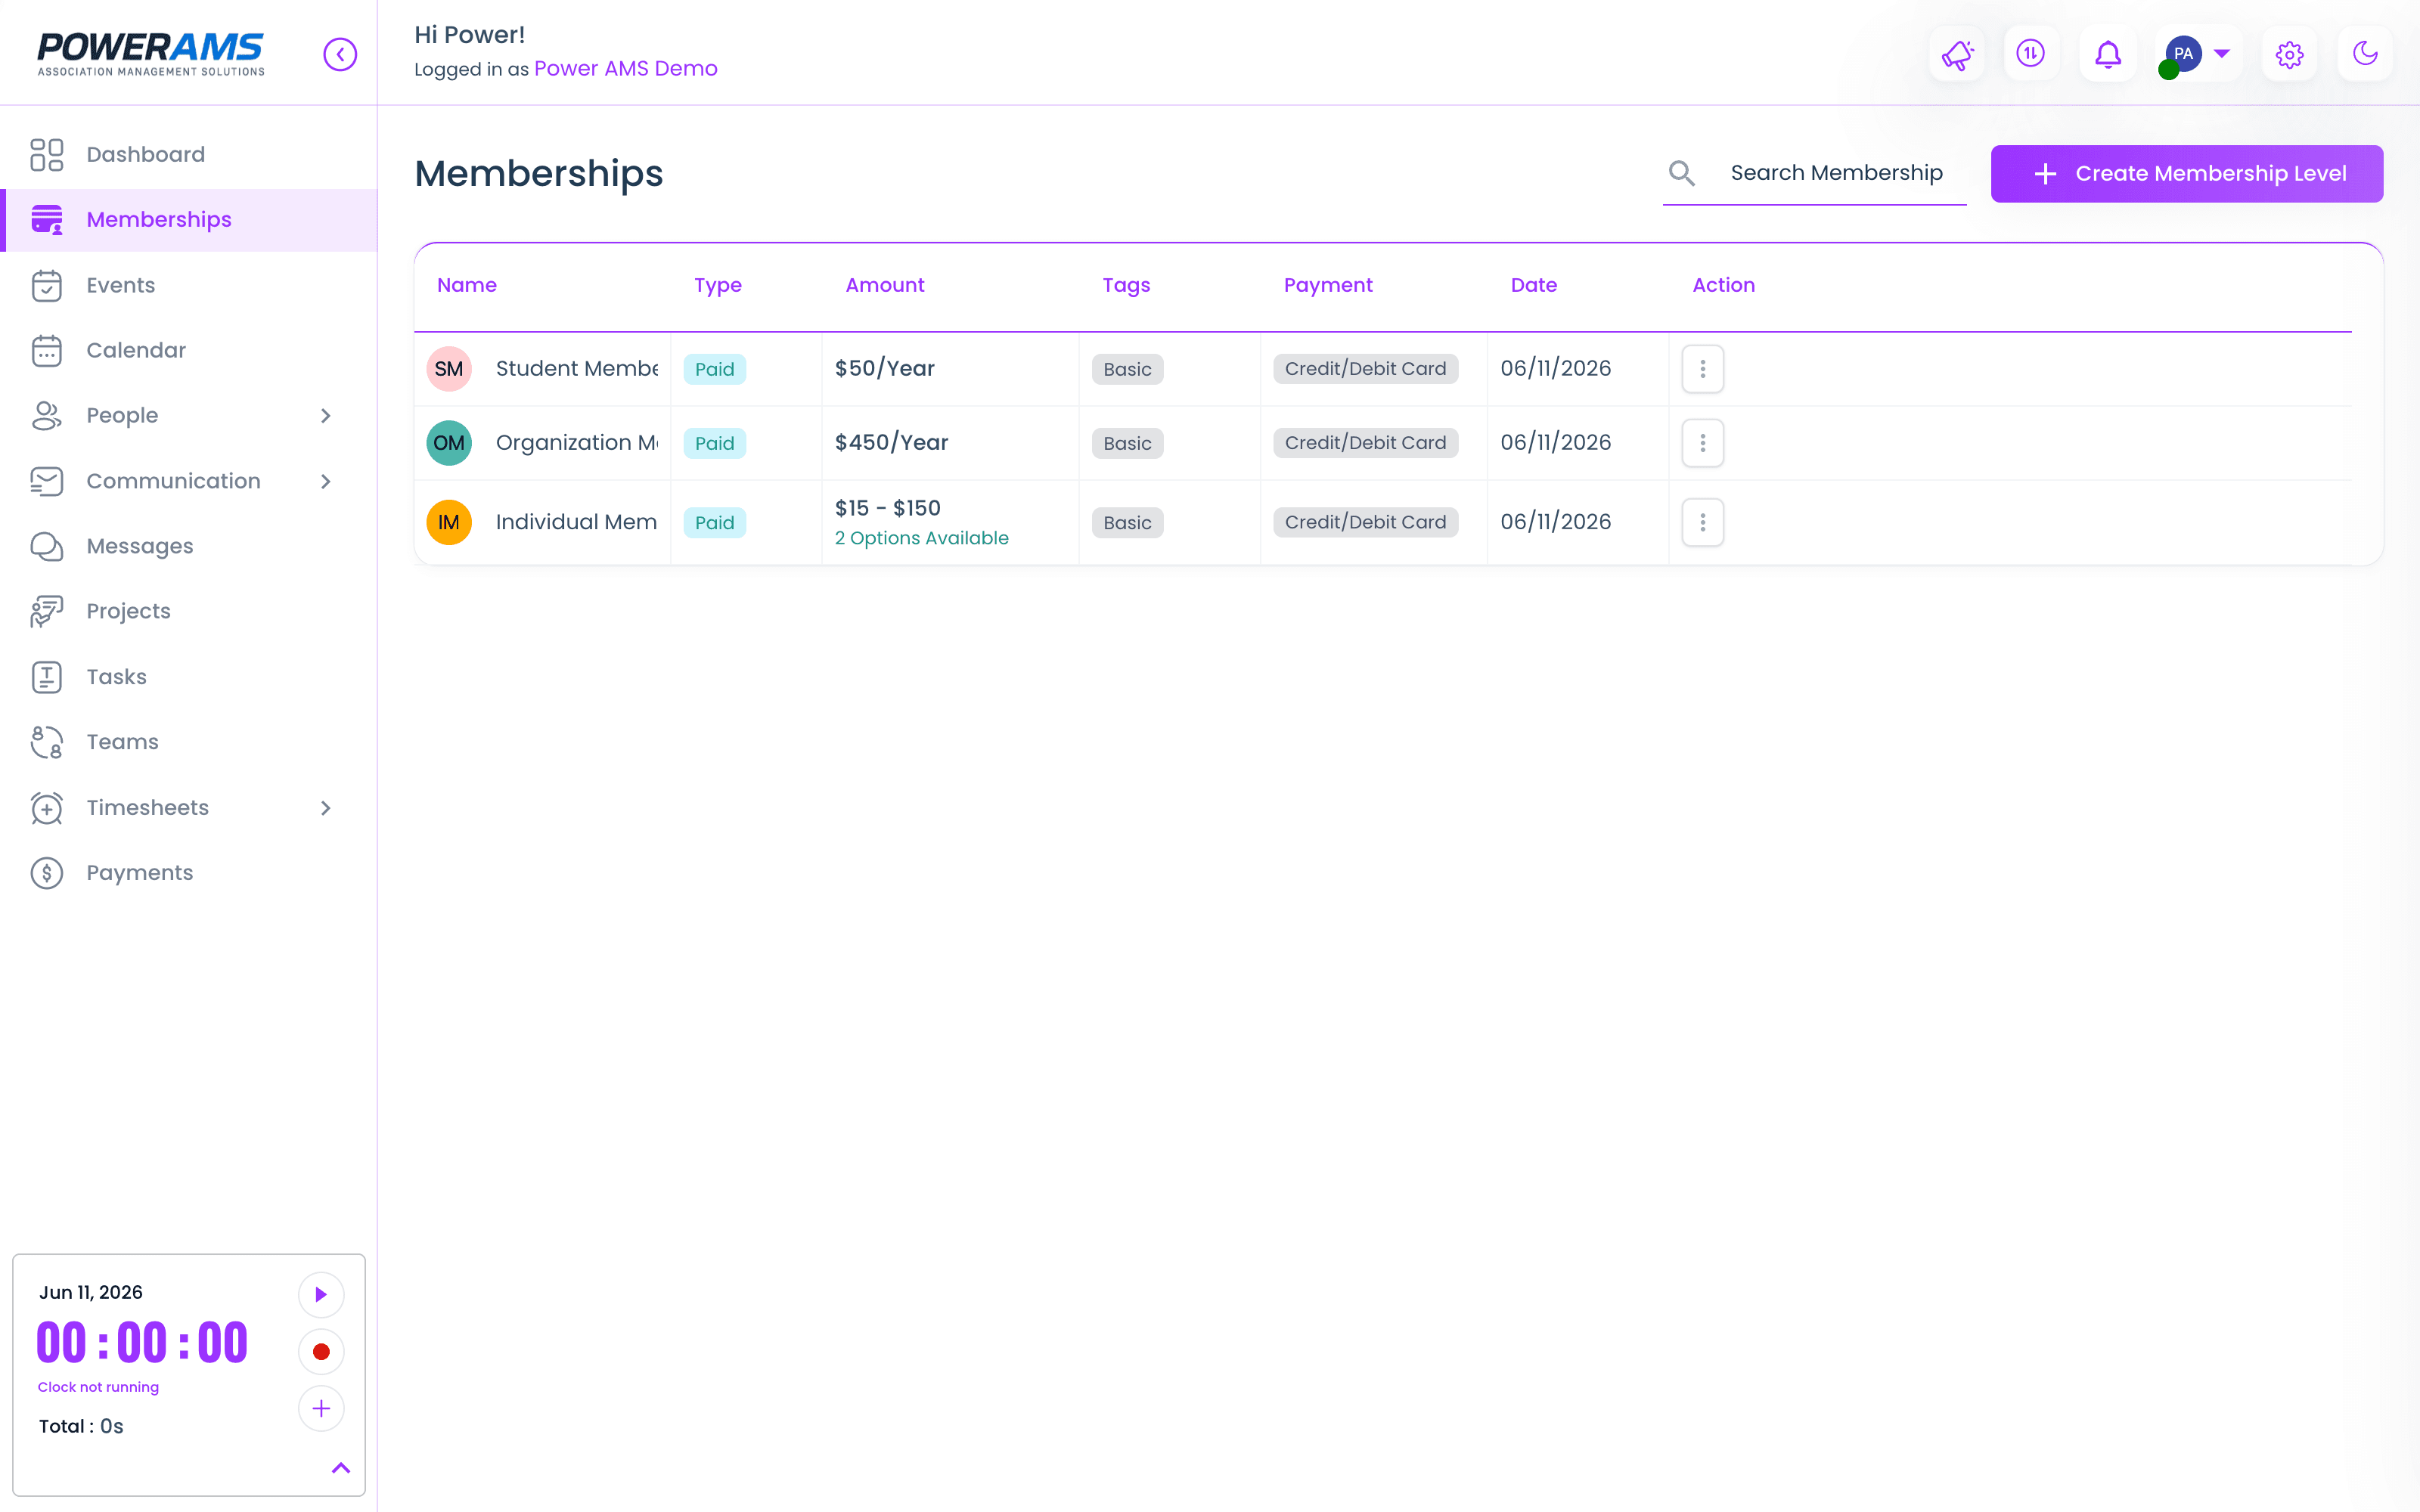Viewport: 2420px width, 1512px height.
Task: Click the Power AMS logo
Action: point(151,54)
